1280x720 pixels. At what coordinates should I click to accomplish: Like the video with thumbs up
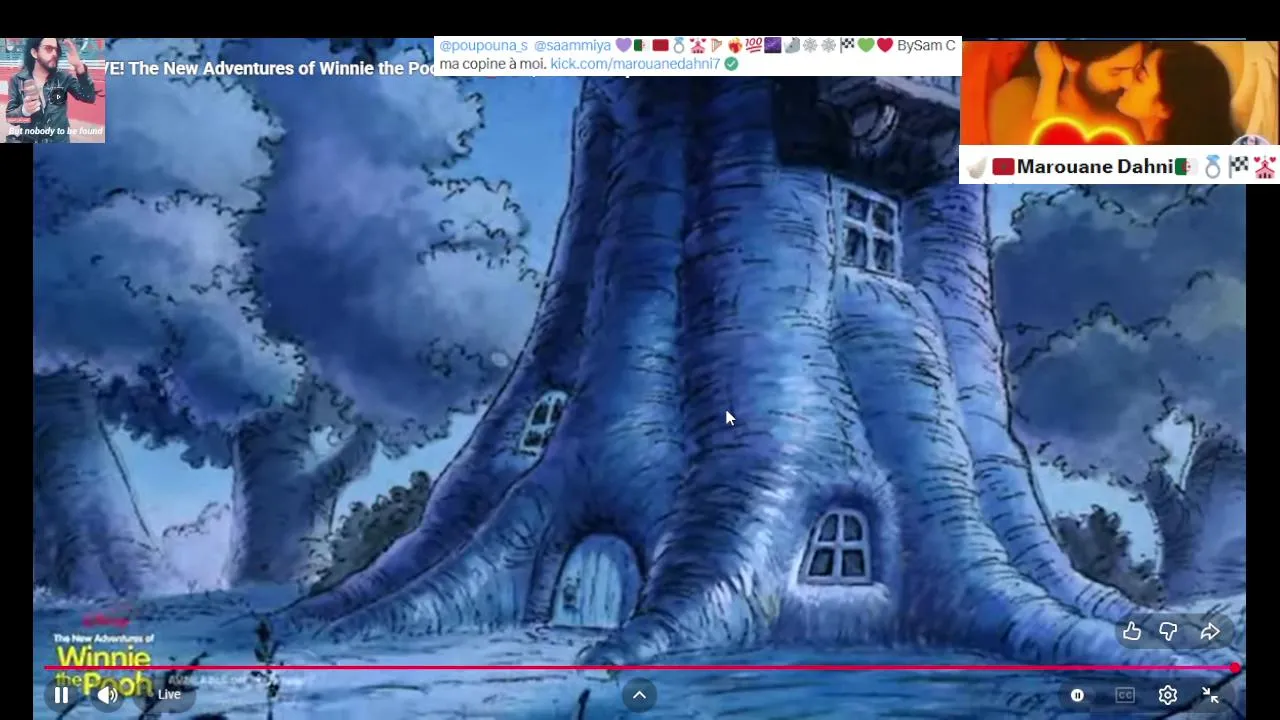[x=1131, y=631]
